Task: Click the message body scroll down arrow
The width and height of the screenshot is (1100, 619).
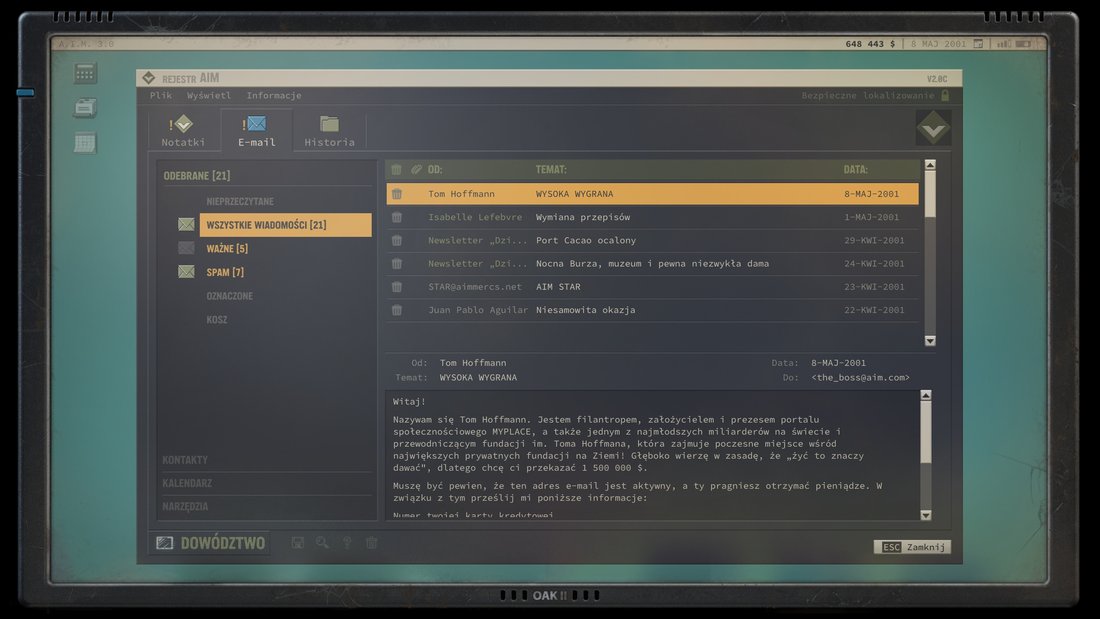Action: [x=926, y=515]
